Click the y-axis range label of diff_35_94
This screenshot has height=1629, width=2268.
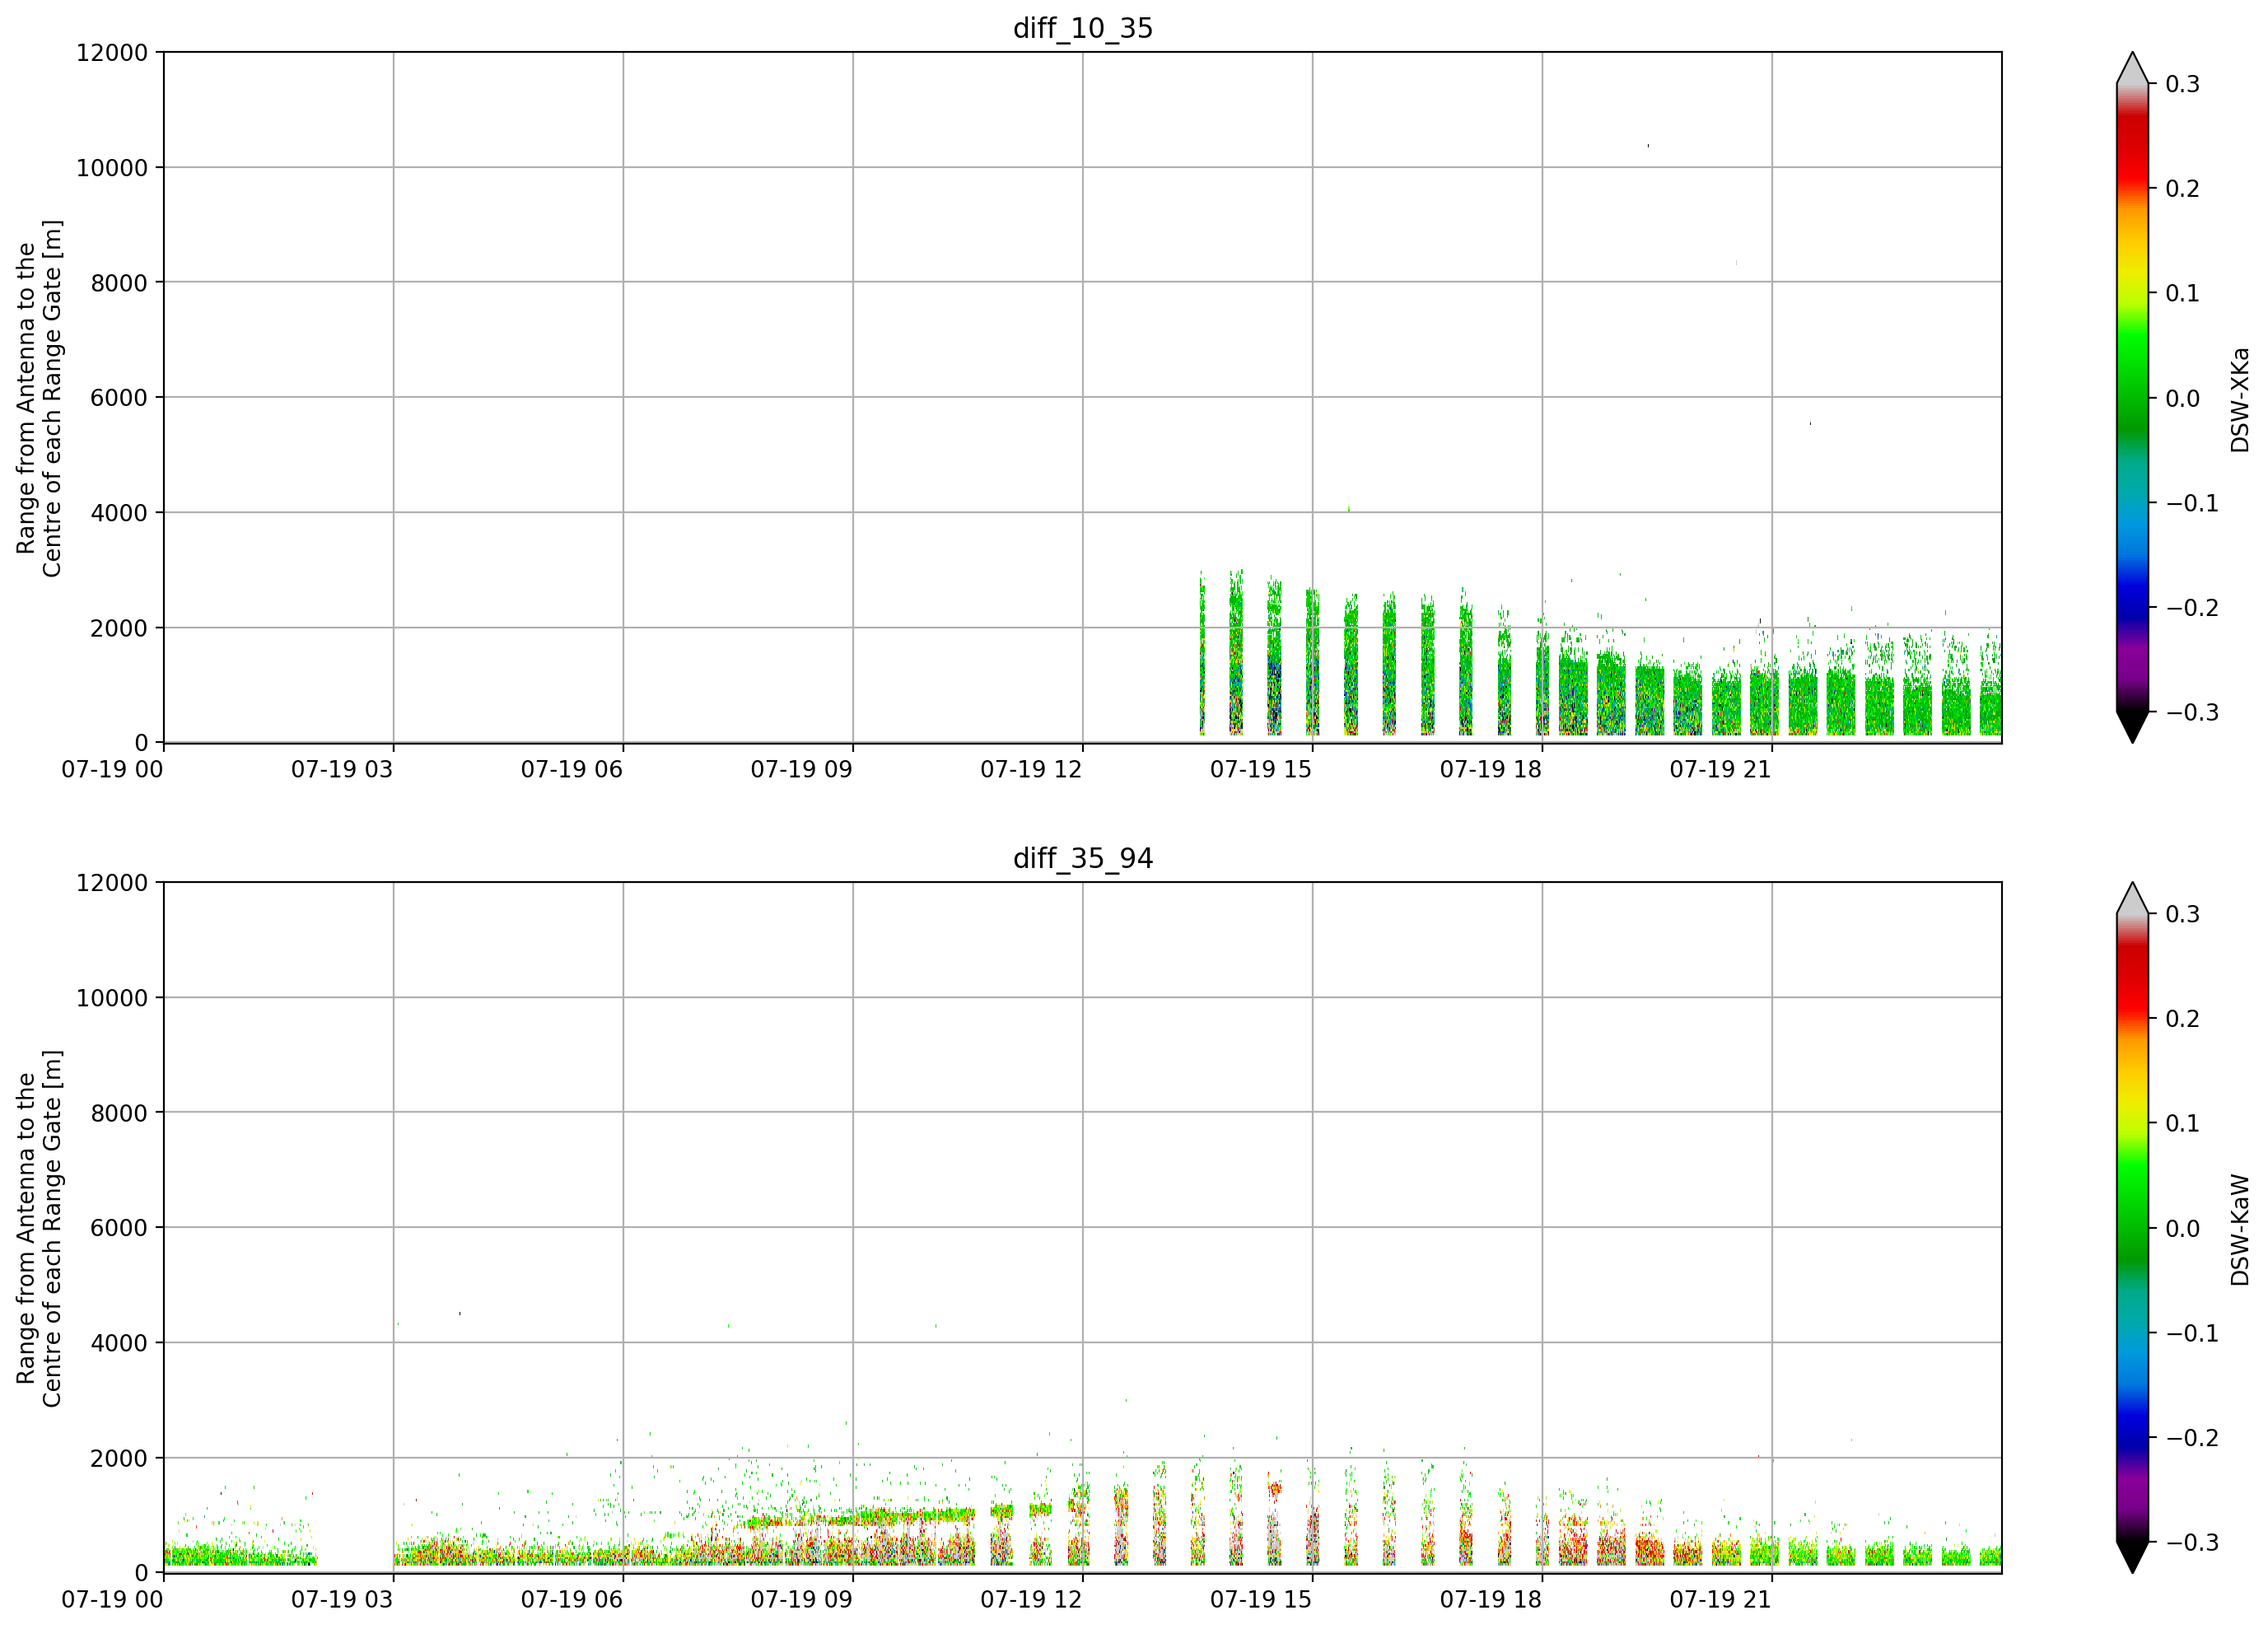(x=39, y=1228)
